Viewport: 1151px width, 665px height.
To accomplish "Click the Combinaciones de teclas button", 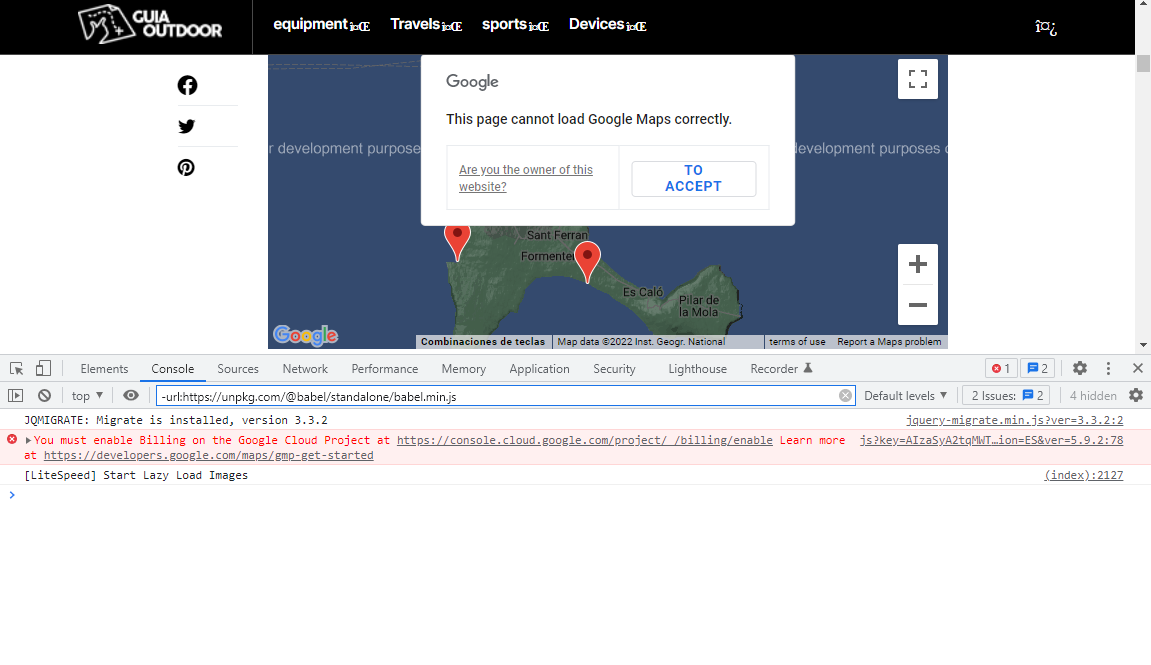I will click(483, 341).
